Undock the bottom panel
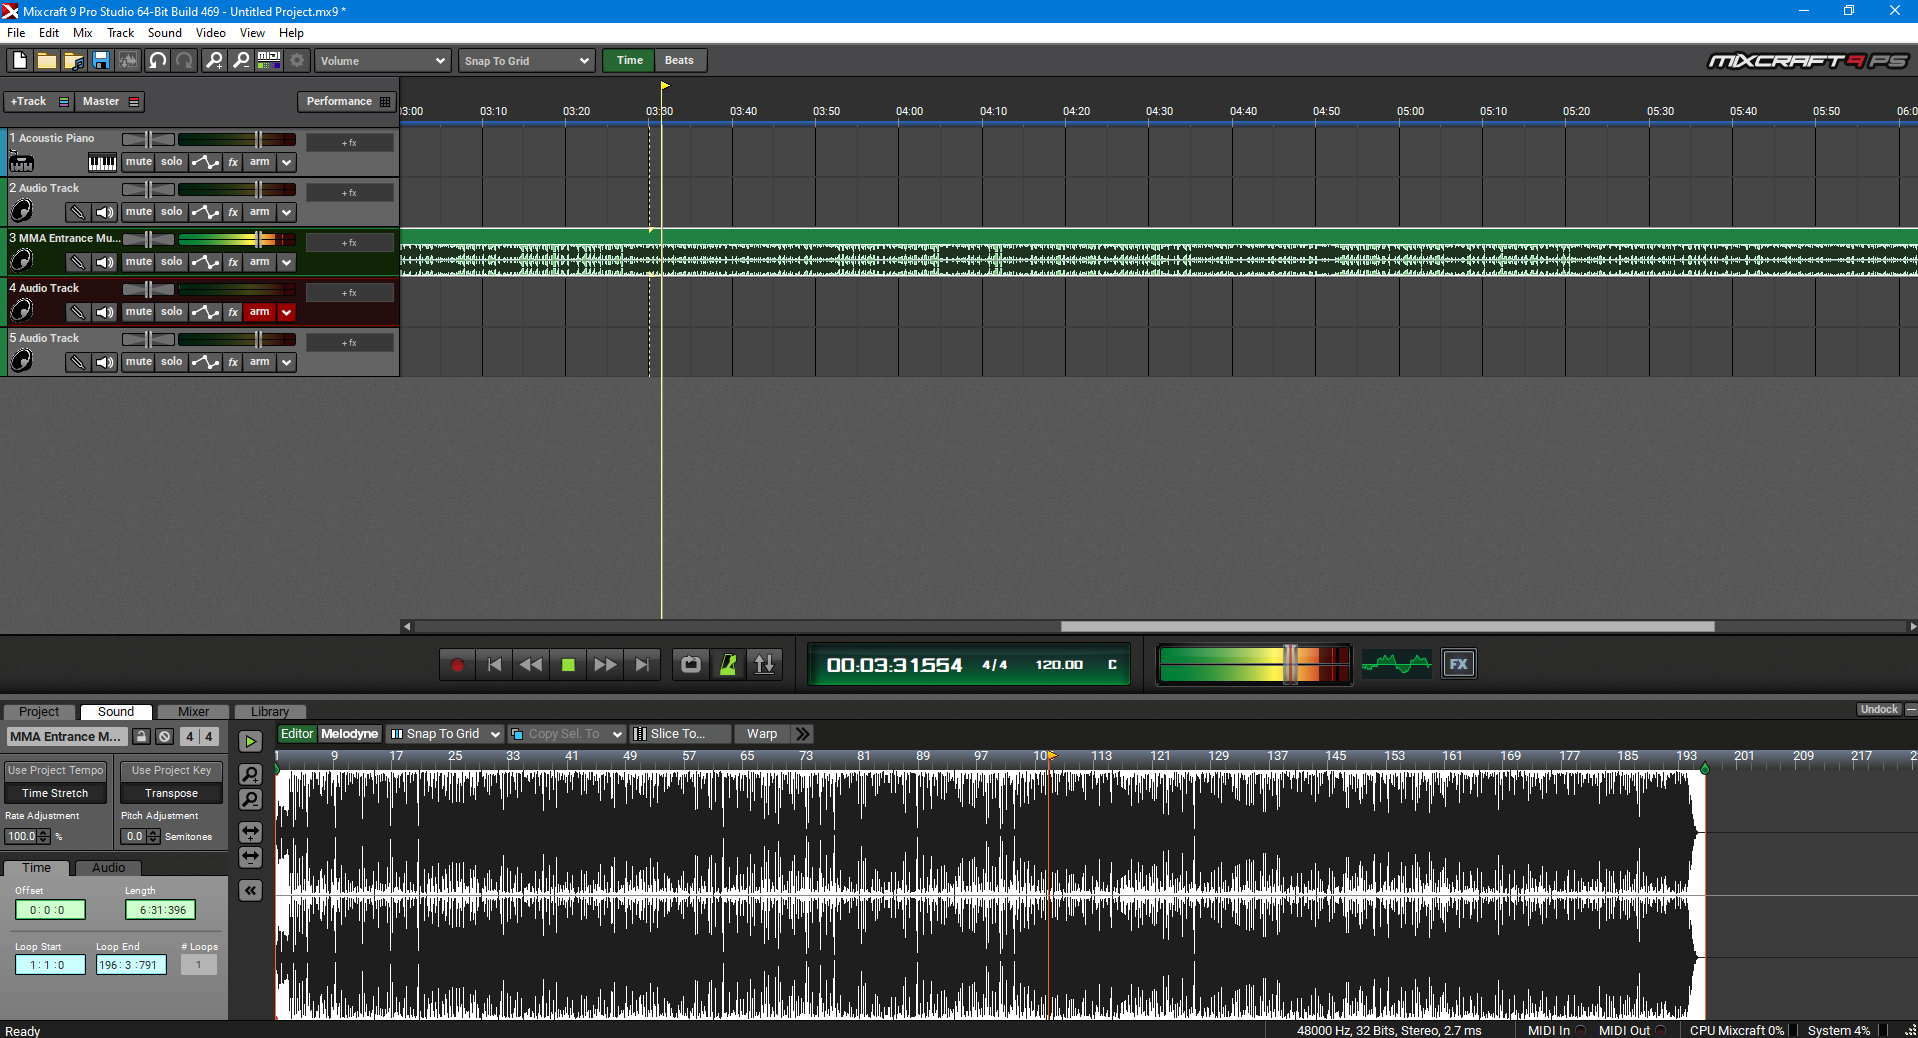The image size is (1918, 1038). [1879, 710]
